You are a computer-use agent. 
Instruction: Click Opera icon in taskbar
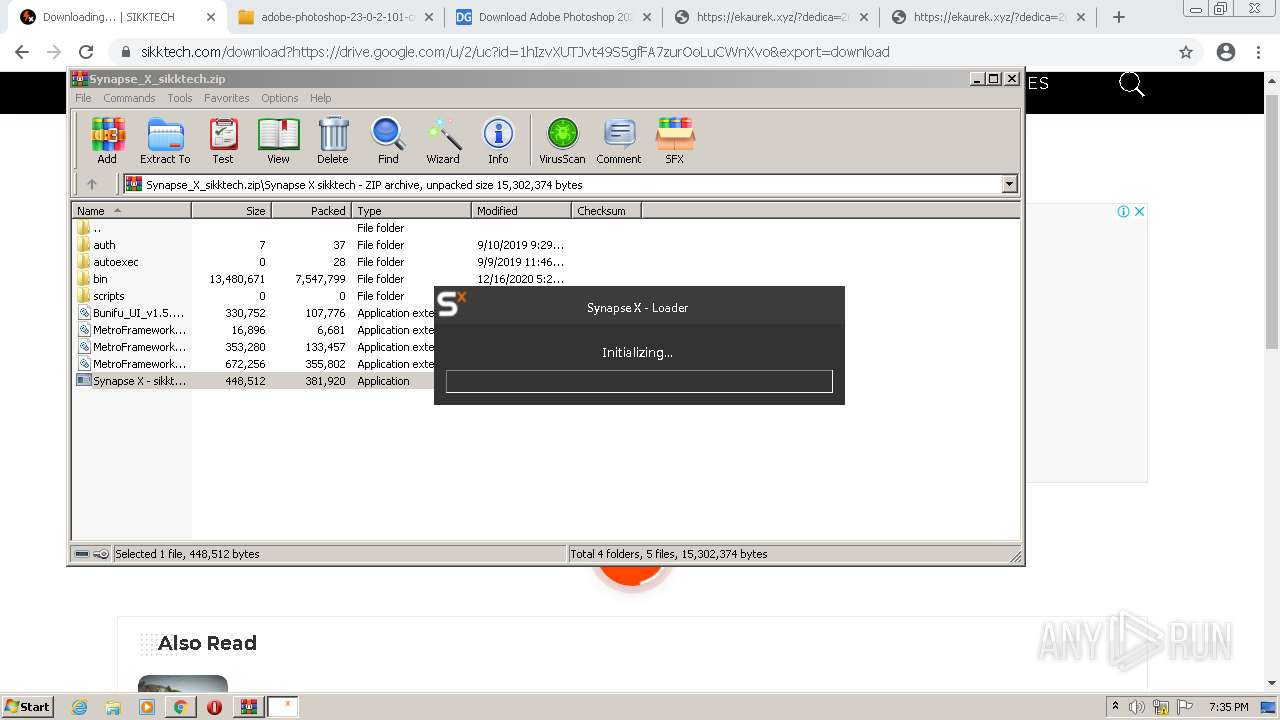(214, 707)
